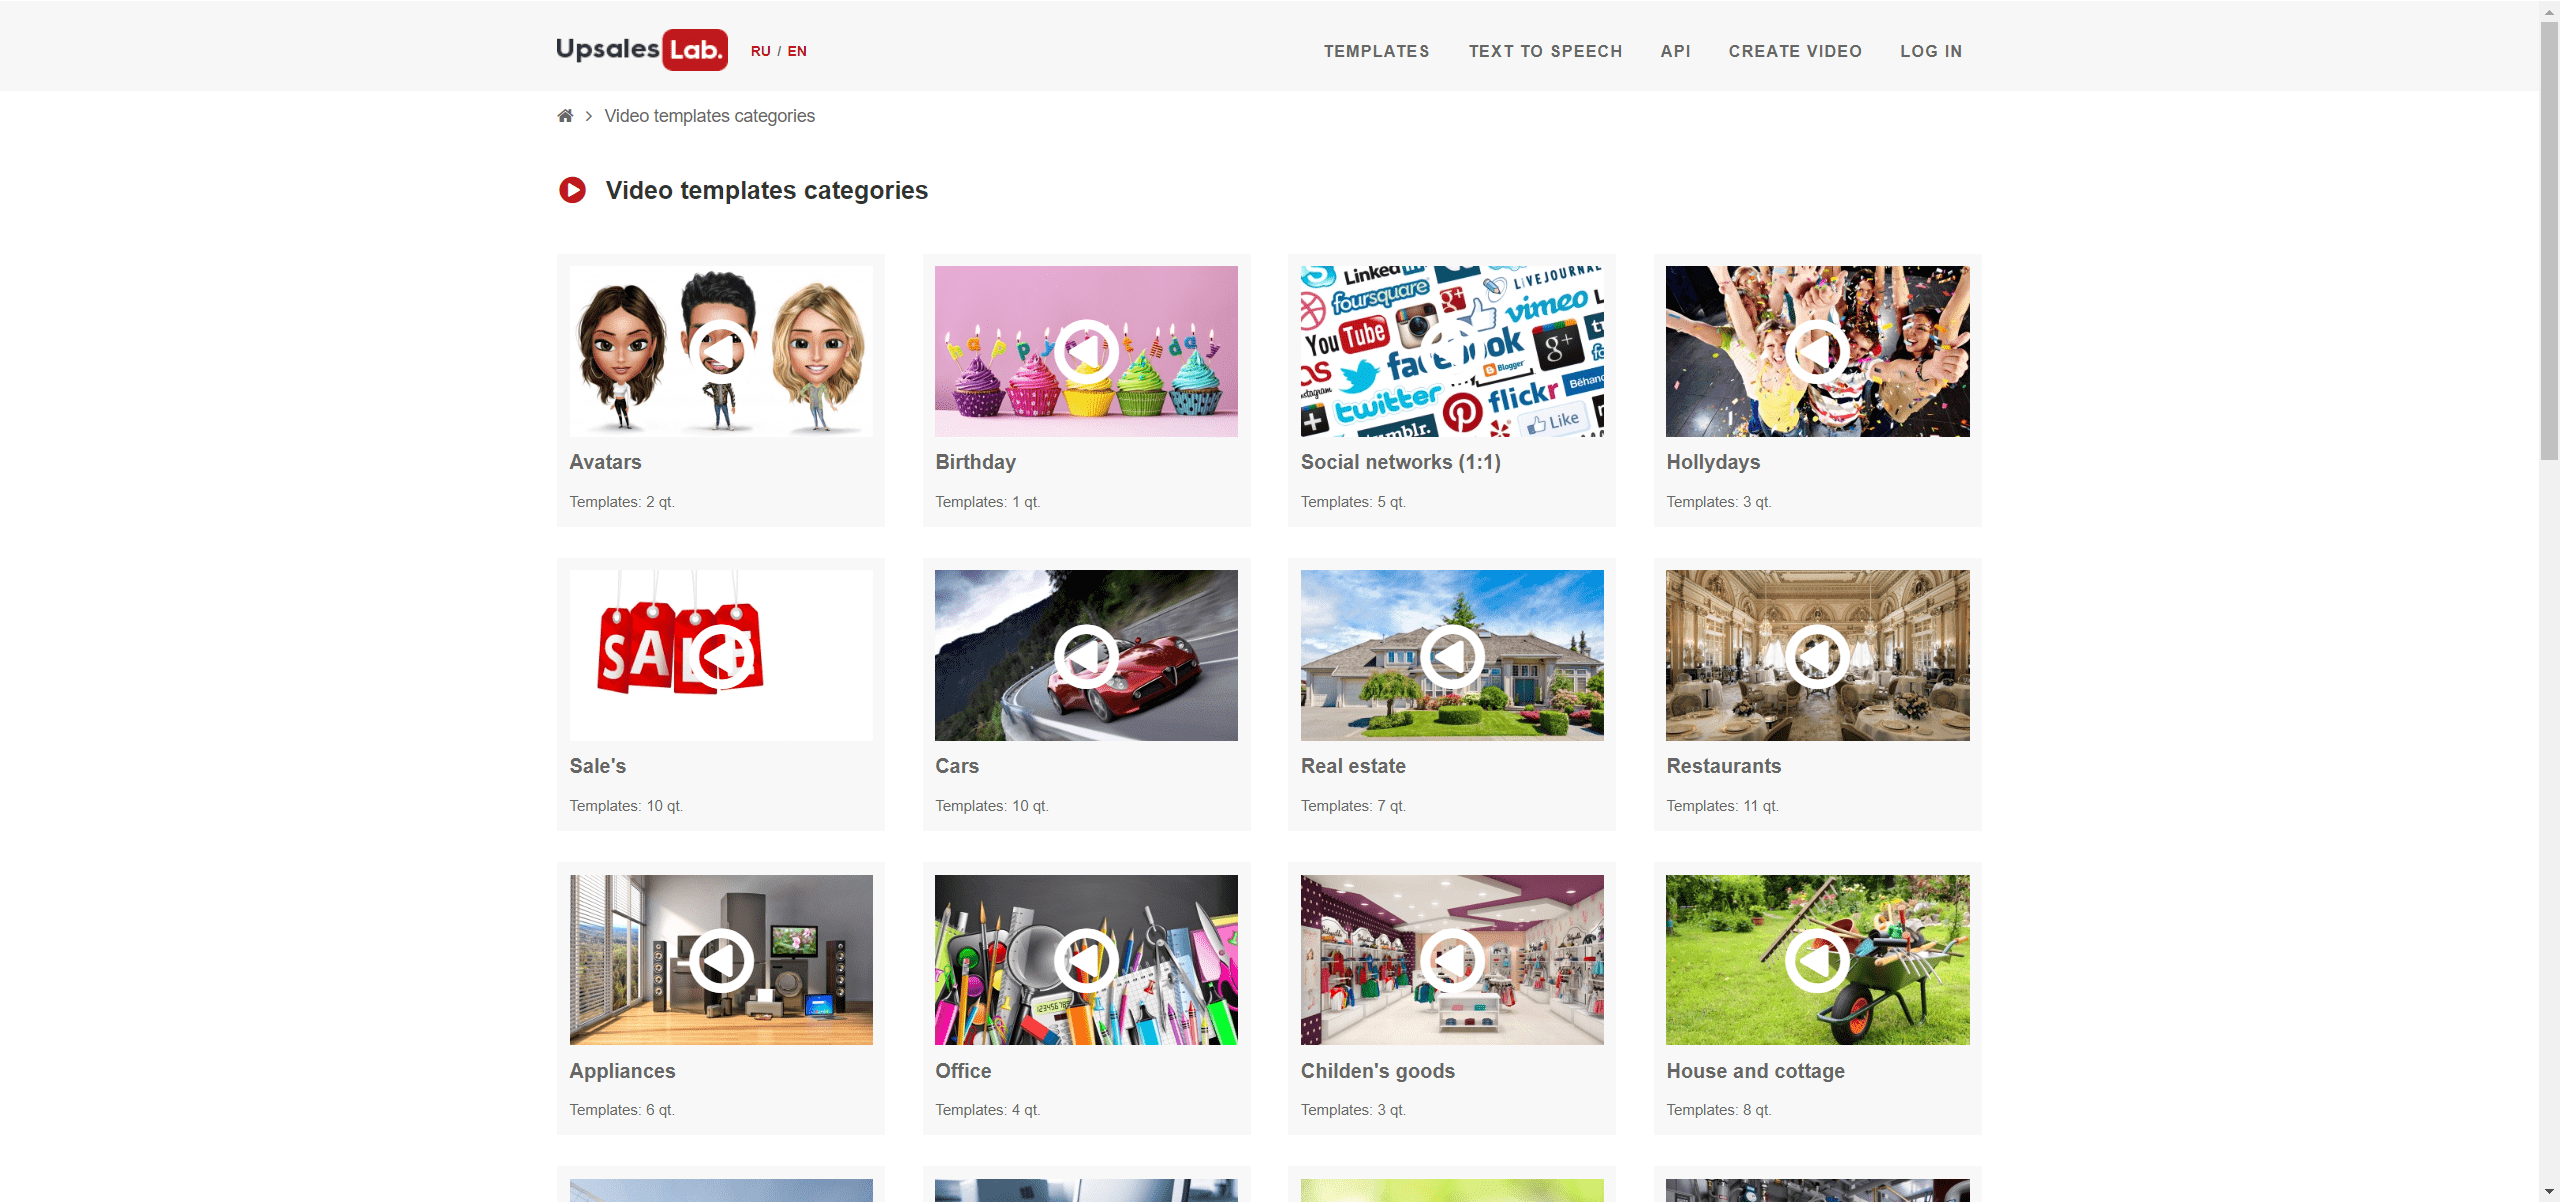The image size is (2560, 1202).
Task: Play the Birthday cupcakes preview icon
Action: coord(1086,351)
